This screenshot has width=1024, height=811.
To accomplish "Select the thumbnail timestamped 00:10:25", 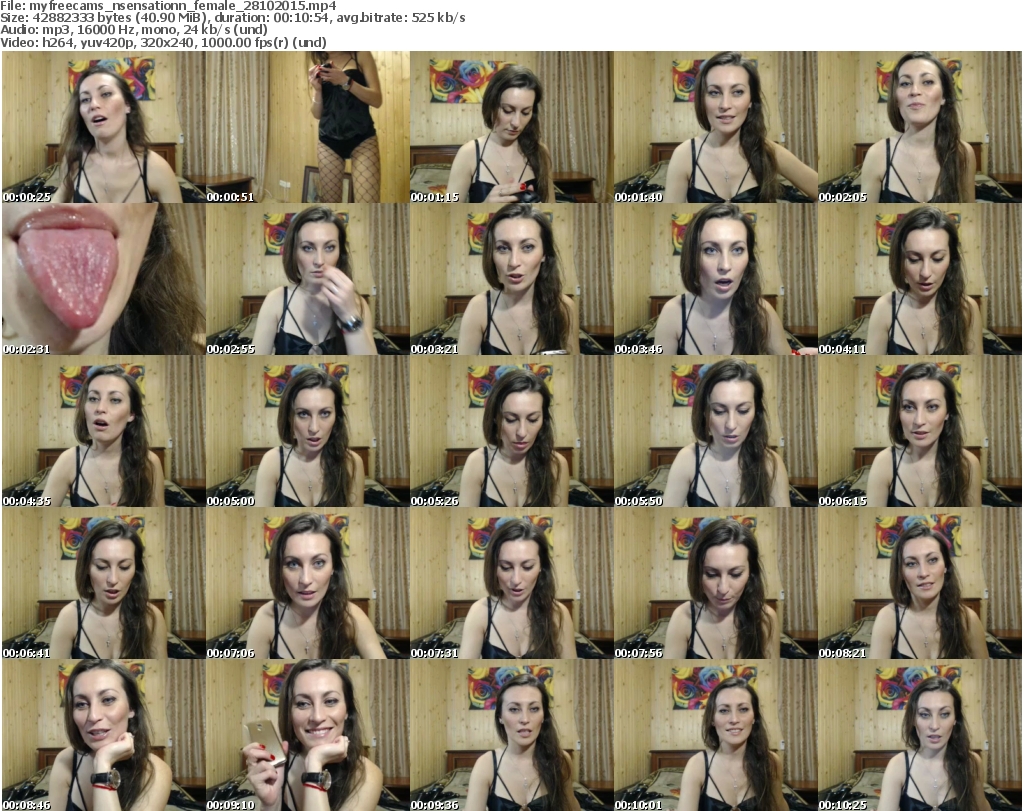I will (x=919, y=735).
